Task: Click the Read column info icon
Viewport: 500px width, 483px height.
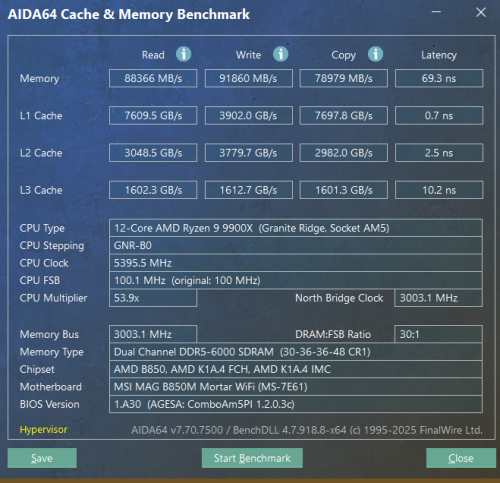Action: tap(183, 54)
